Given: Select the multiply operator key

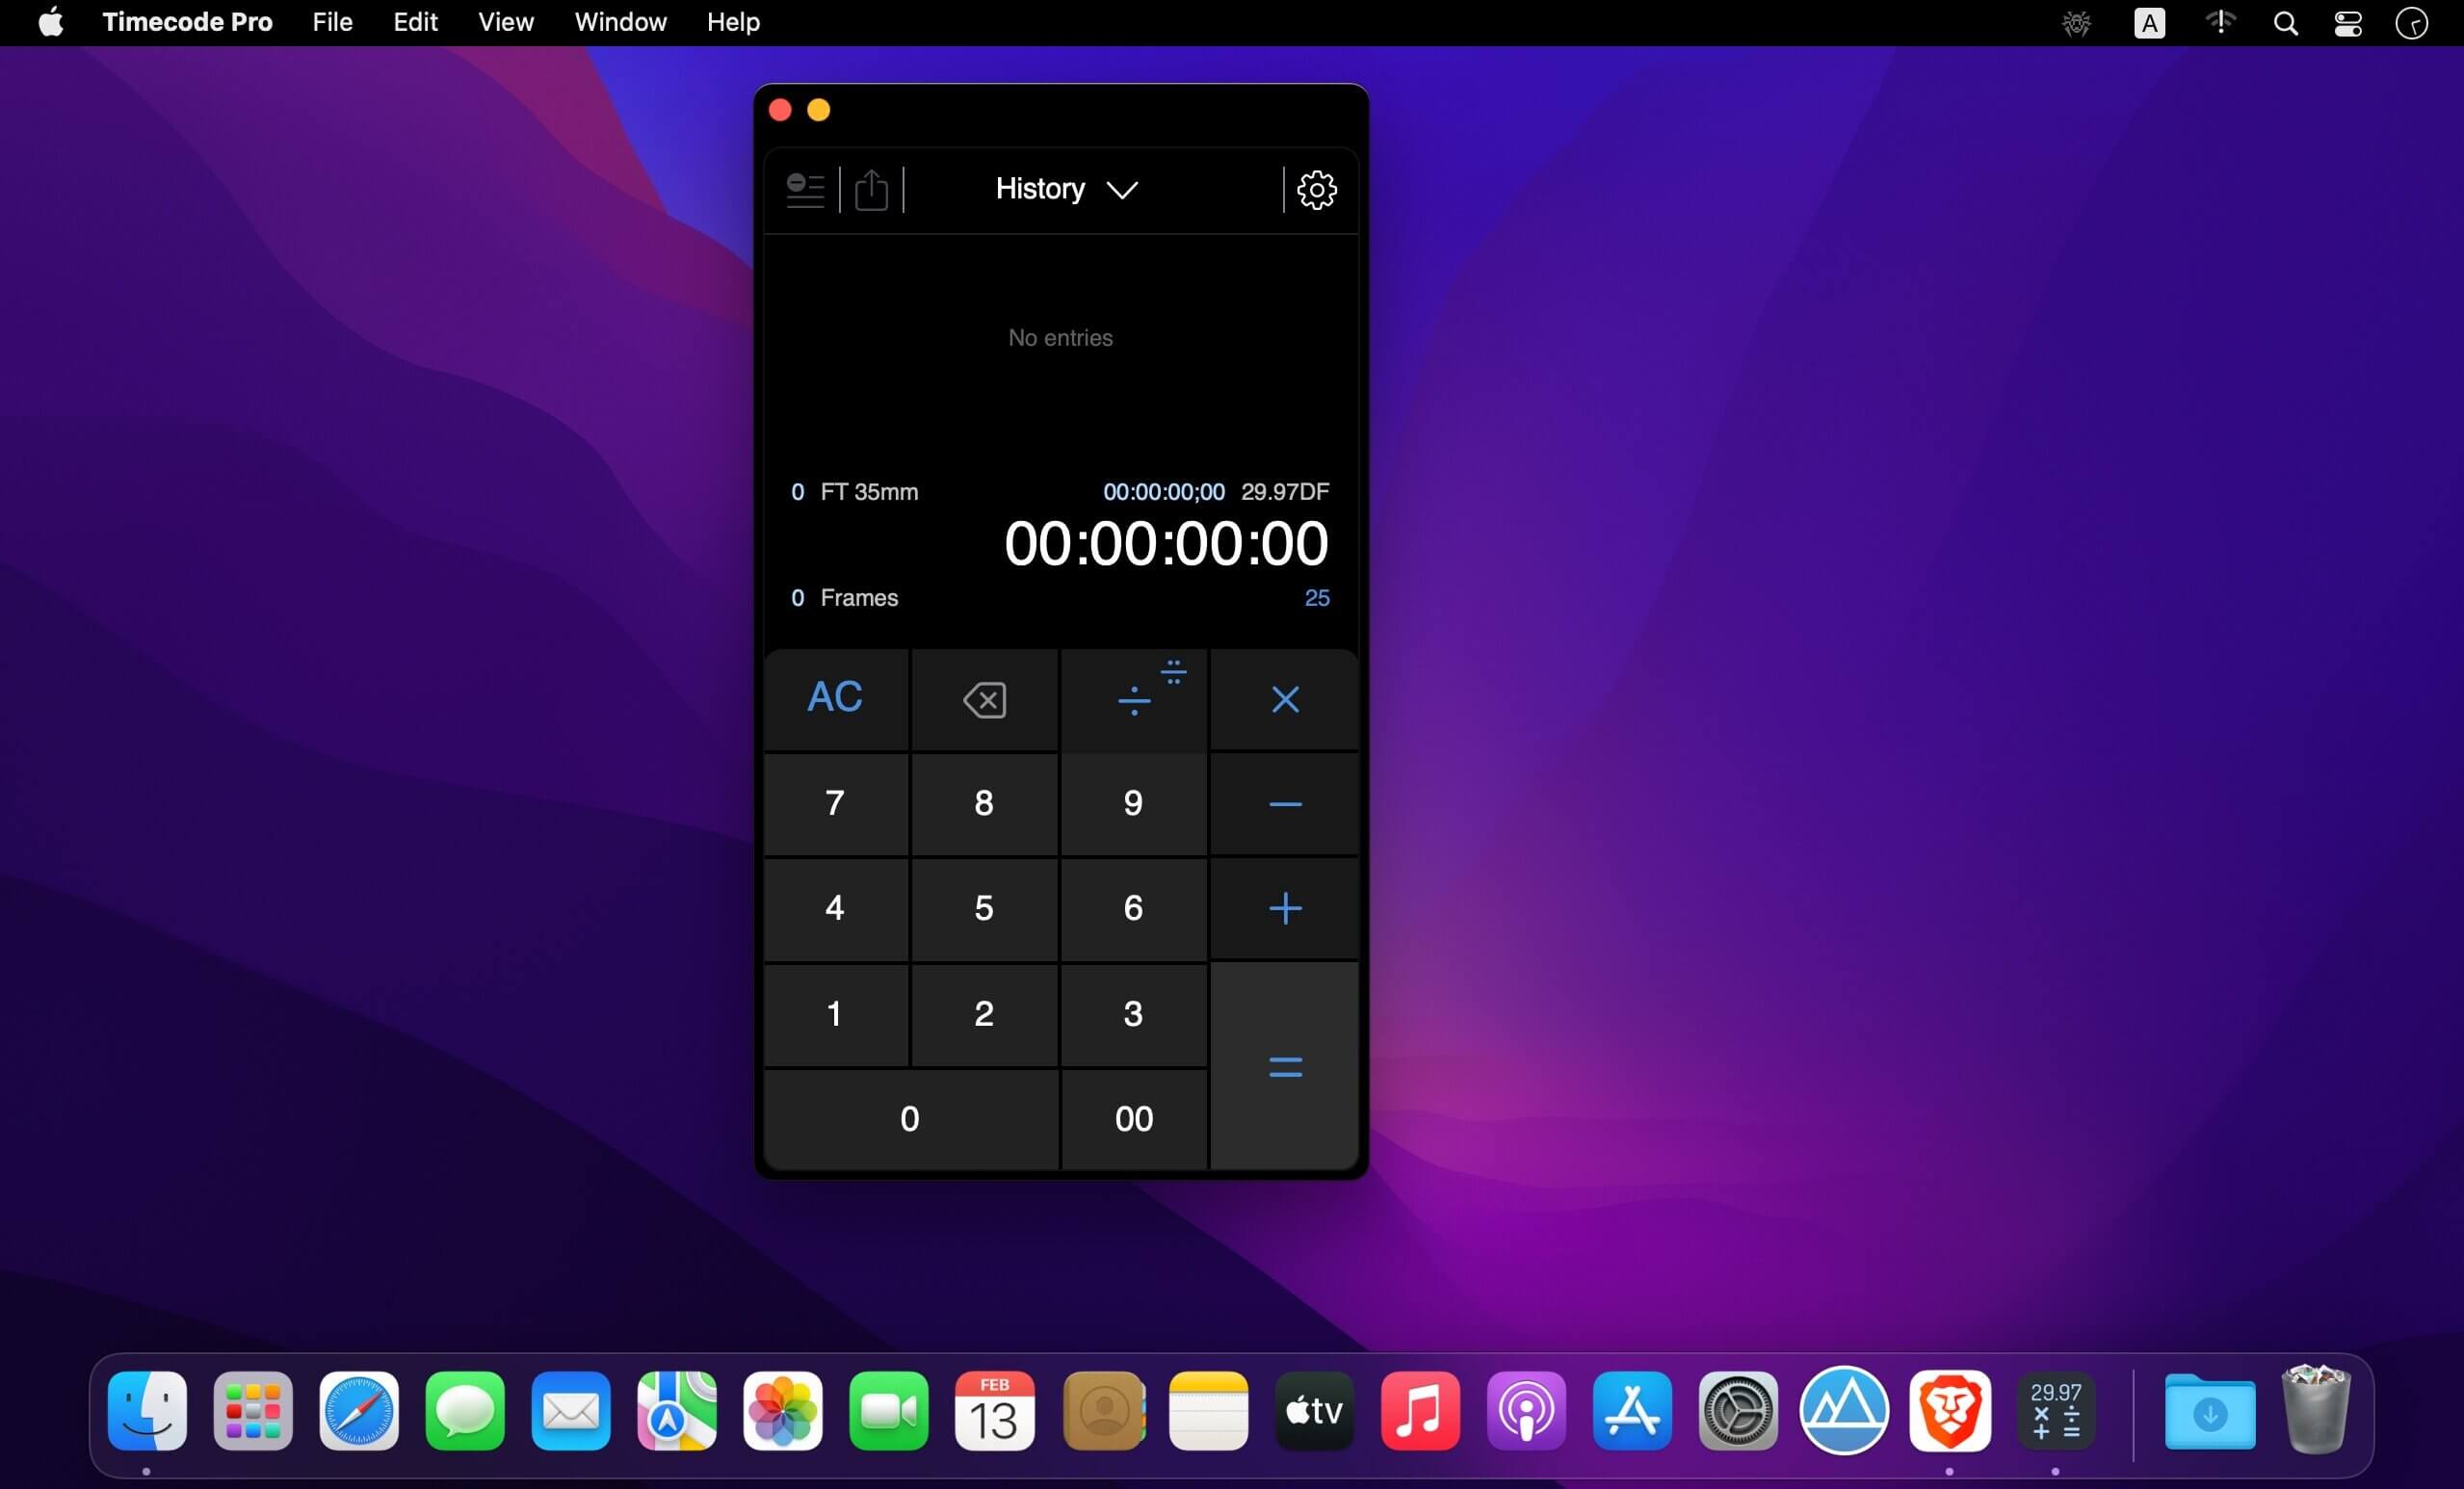Looking at the screenshot, I should (1284, 700).
